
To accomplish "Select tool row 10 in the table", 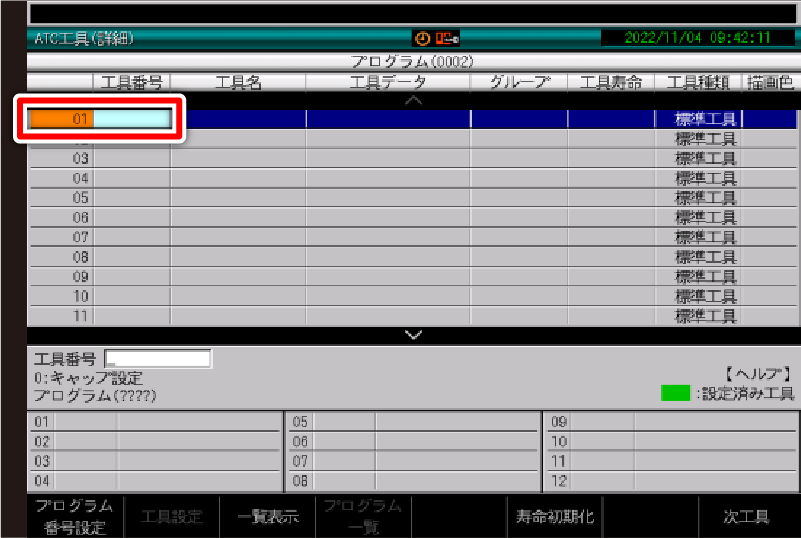I will tap(81, 296).
